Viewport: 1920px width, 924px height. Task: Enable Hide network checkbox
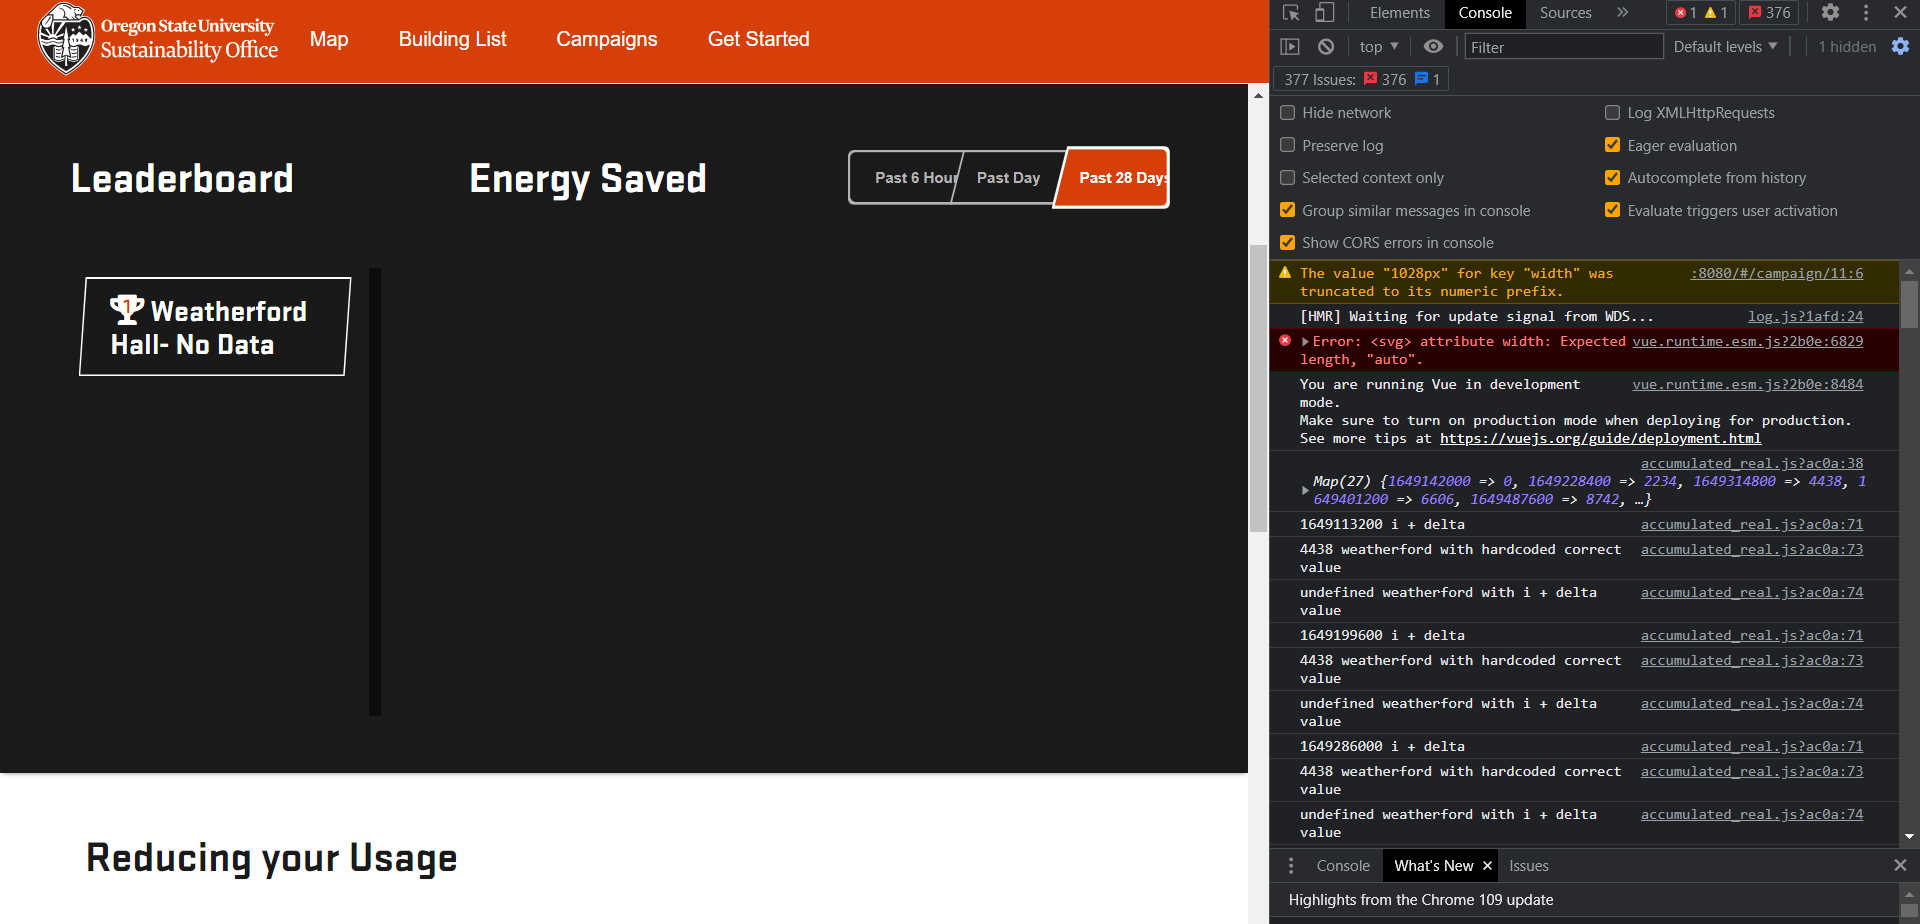[1287, 112]
